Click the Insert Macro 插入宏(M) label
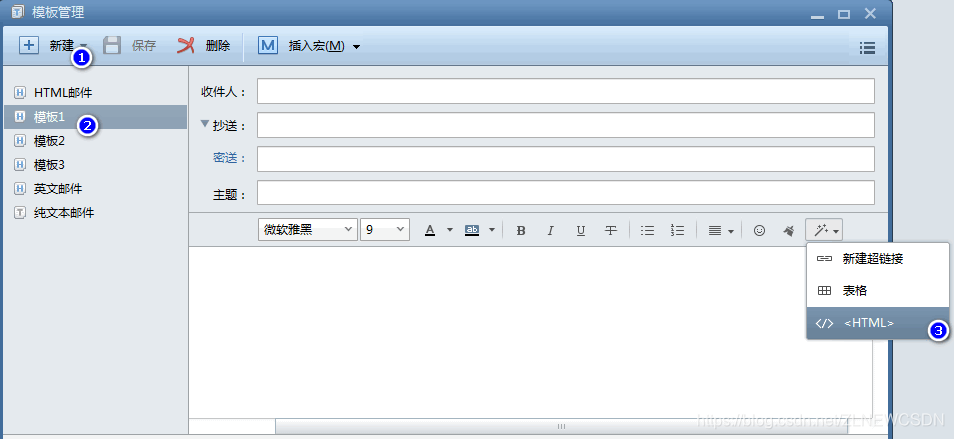 tap(316, 46)
